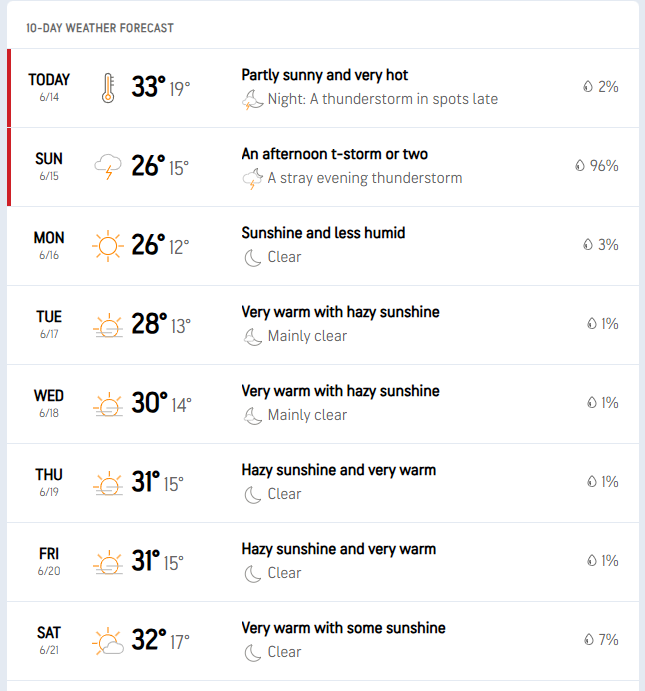
Task: Select 'Sunshine and less humid' description
Action: tap(323, 233)
